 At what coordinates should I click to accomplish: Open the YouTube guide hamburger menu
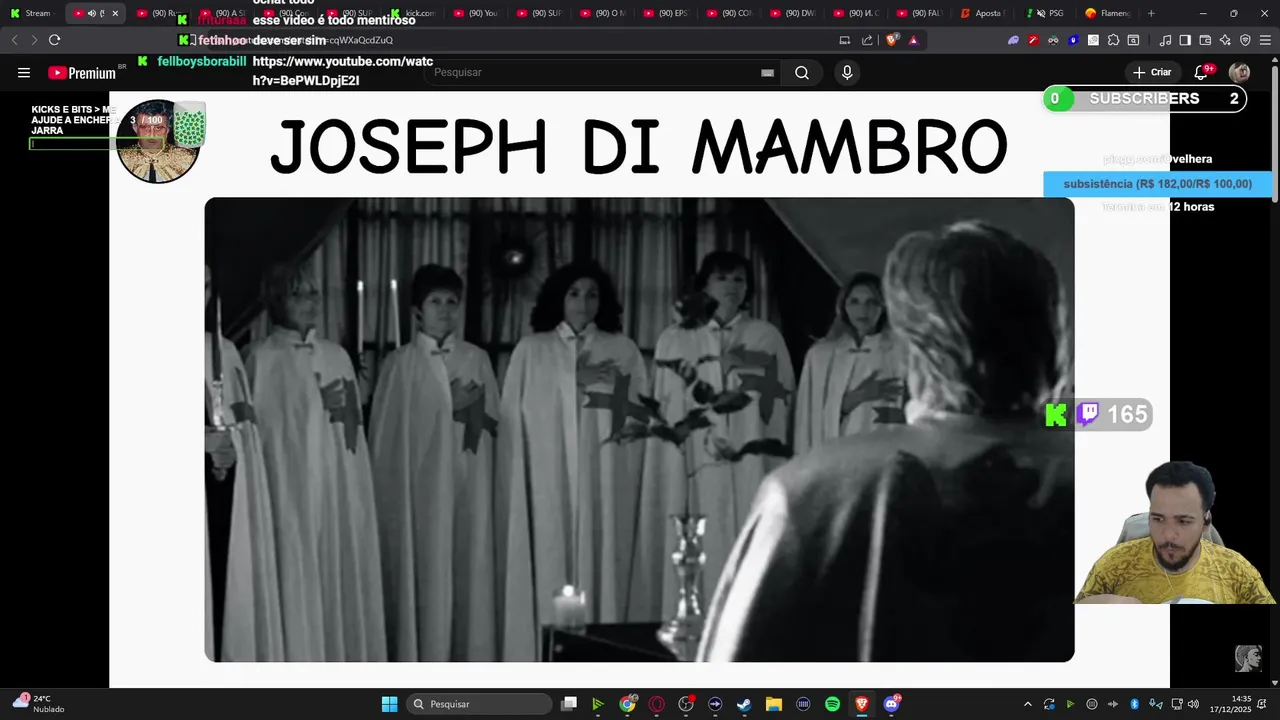[24, 73]
